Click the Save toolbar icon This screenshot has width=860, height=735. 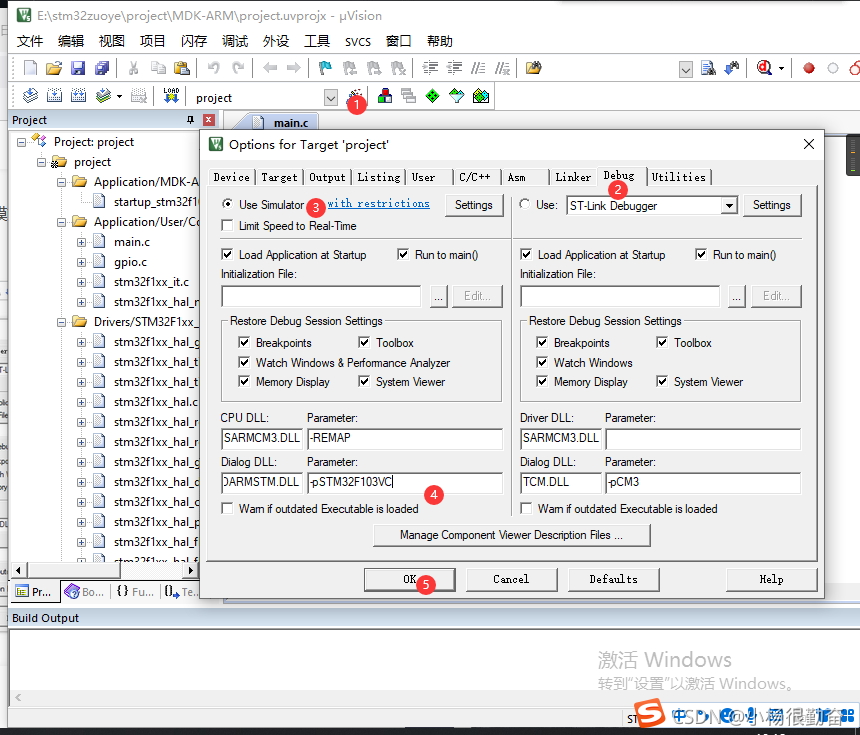[78, 68]
